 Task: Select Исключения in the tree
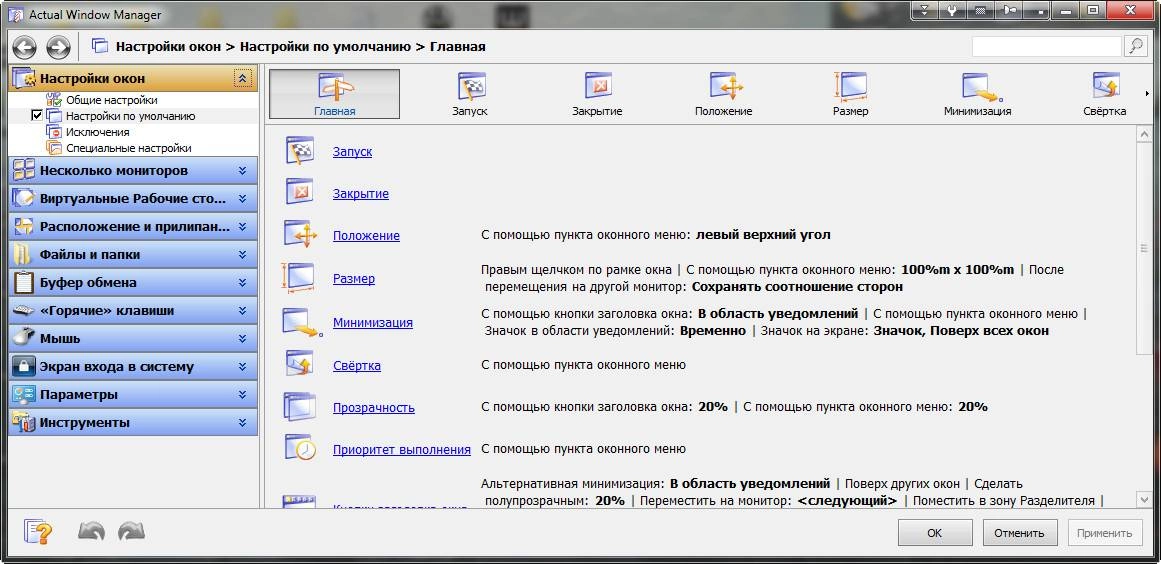[97, 132]
